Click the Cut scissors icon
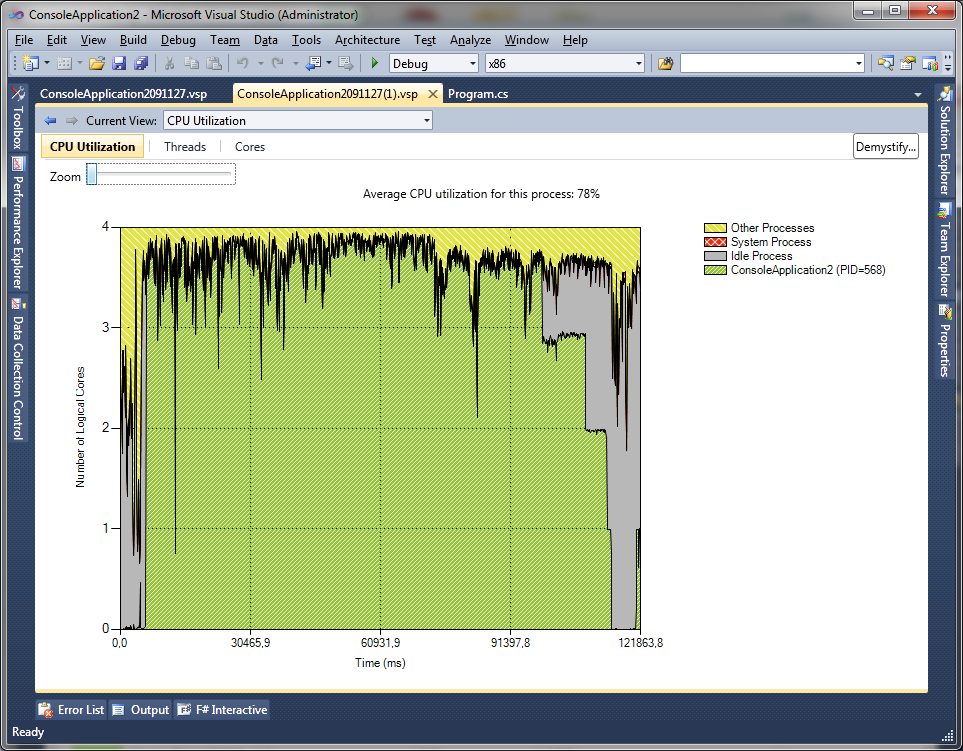This screenshot has width=963, height=751. click(x=170, y=63)
